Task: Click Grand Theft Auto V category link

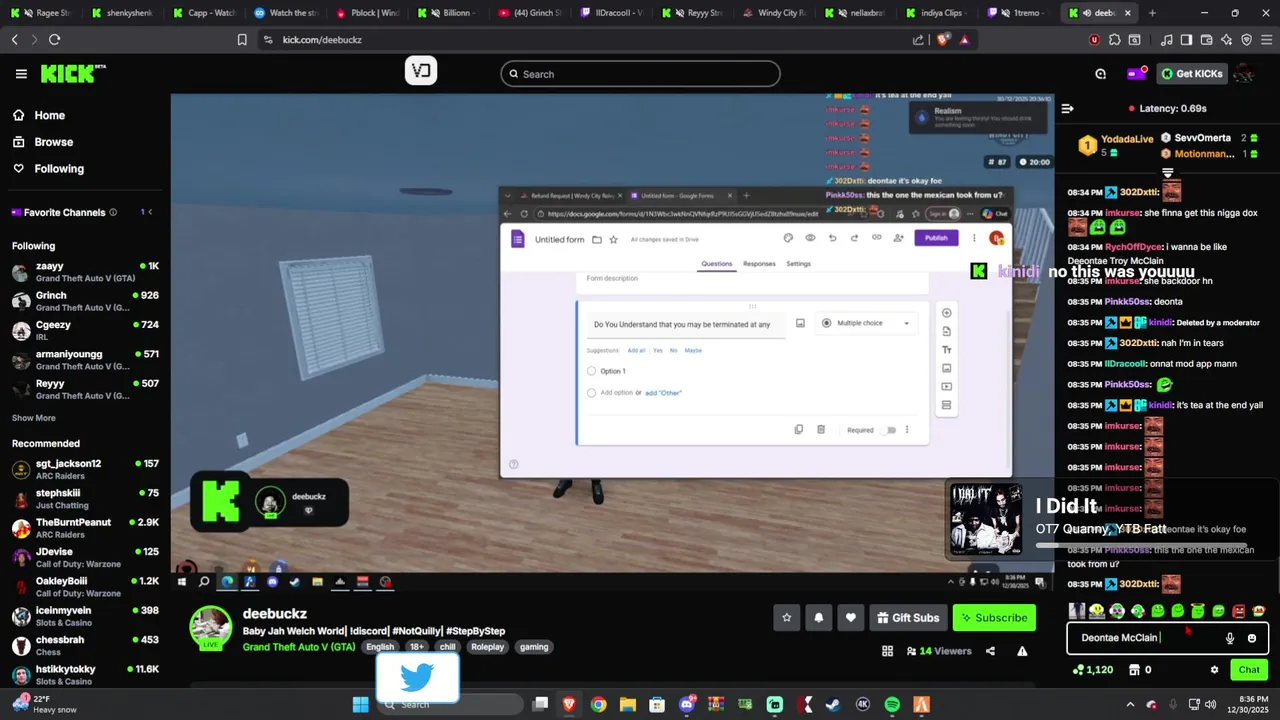Action: [299, 647]
